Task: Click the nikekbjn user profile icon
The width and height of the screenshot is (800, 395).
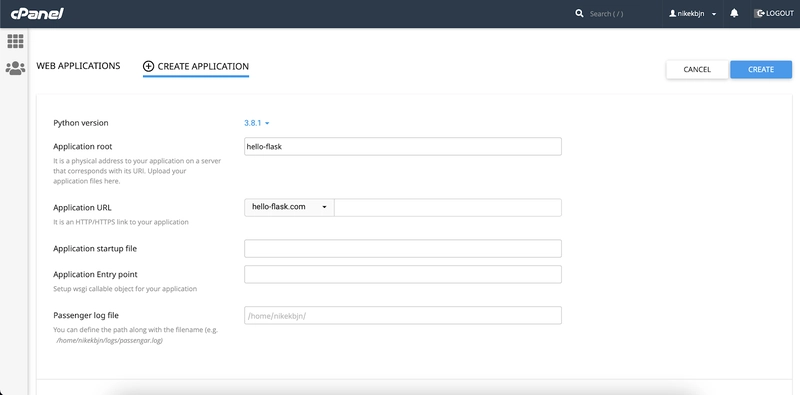Action: tap(672, 14)
